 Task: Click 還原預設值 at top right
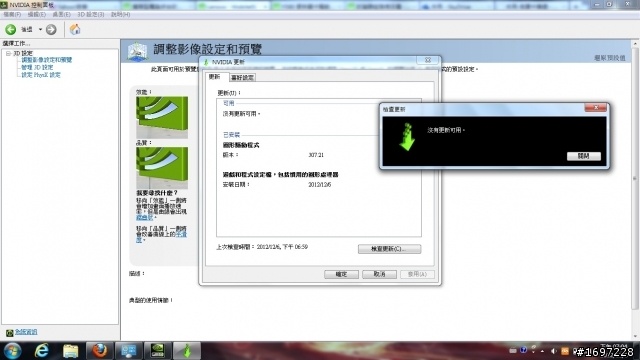[x=610, y=58]
